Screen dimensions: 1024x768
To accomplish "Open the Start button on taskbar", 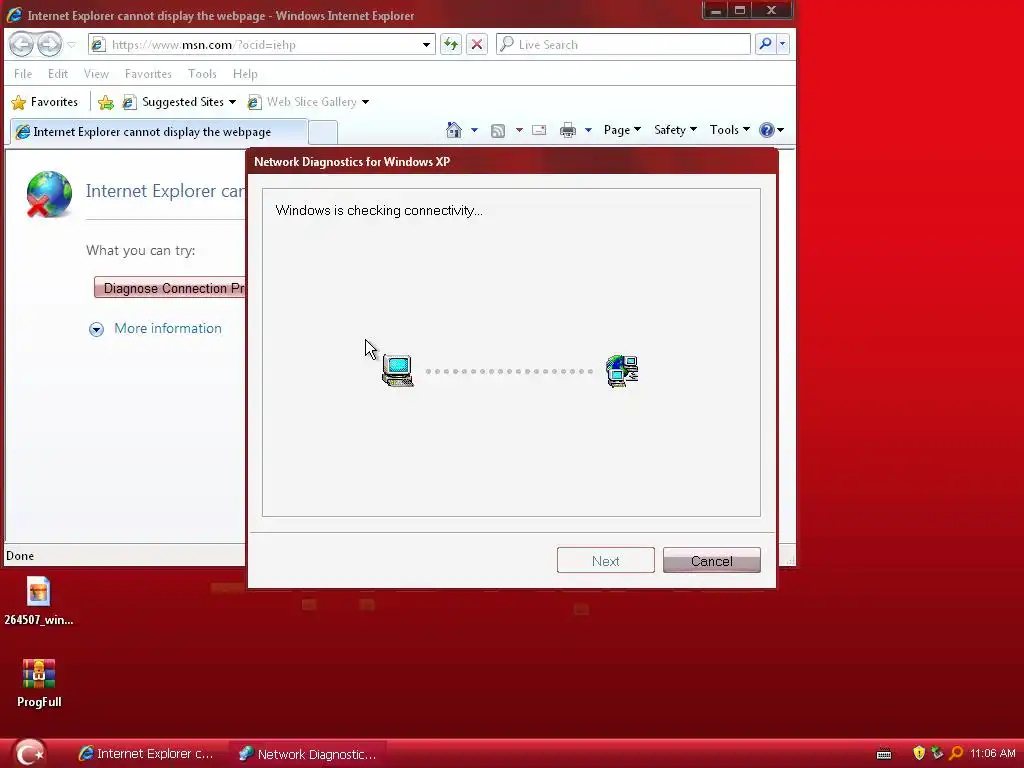I will (29, 753).
